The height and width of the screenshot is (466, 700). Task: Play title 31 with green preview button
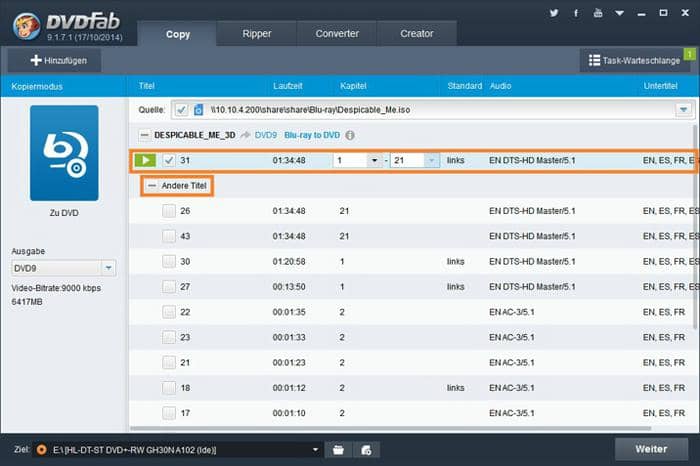click(x=146, y=160)
